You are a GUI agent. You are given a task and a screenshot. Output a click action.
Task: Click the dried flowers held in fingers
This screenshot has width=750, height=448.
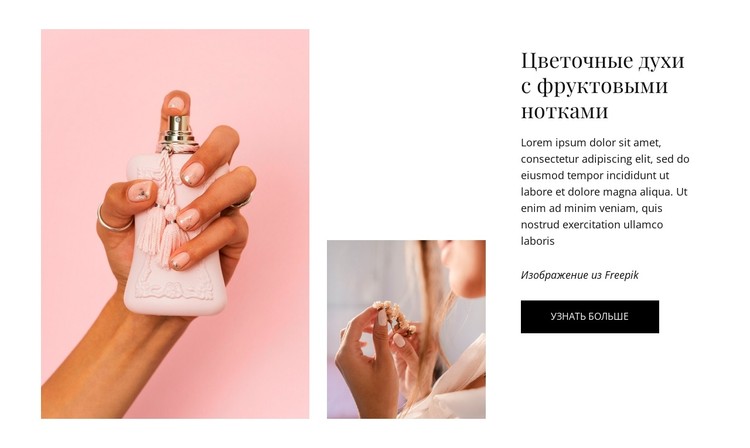(395, 316)
